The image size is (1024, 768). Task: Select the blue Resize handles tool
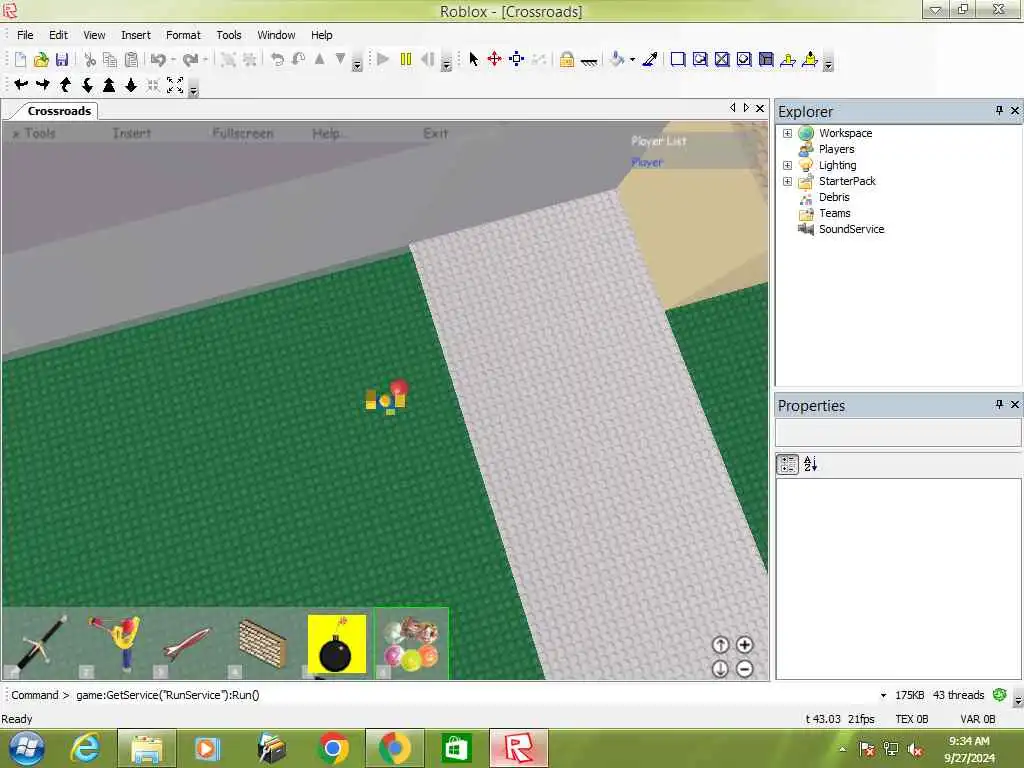pos(517,59)
